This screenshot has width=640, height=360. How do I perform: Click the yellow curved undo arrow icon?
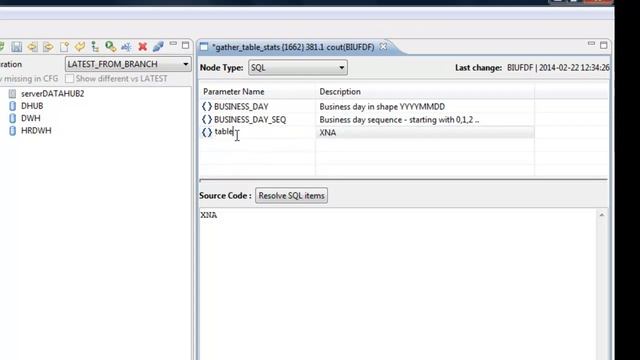pos(80,47)
